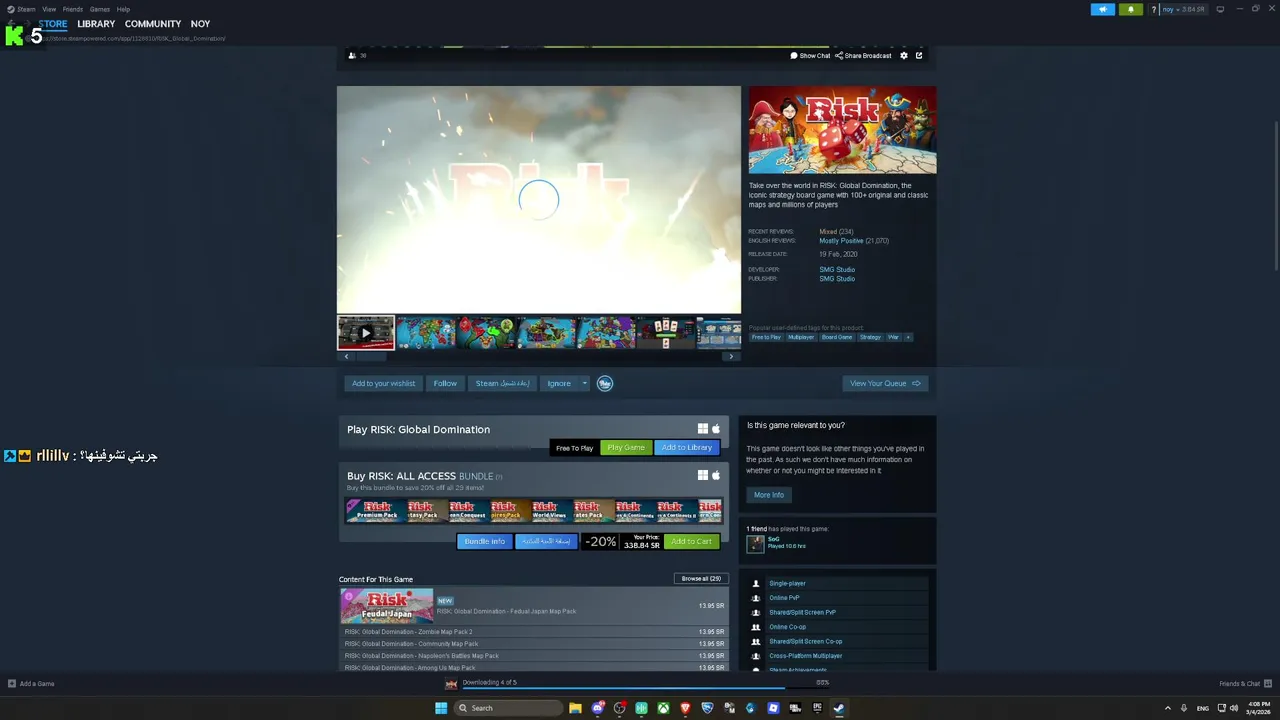
Task: Click Add to Library button
Action: point(687,448)
